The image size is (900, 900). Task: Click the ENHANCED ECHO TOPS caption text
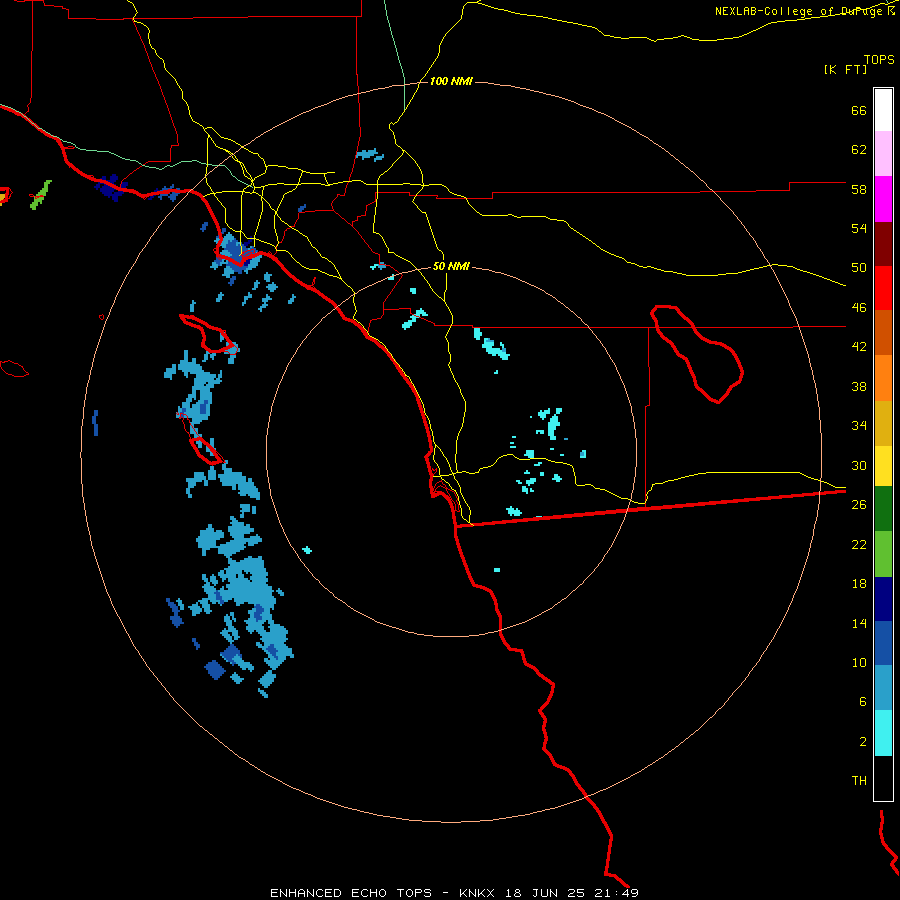[x=351, y=893]
